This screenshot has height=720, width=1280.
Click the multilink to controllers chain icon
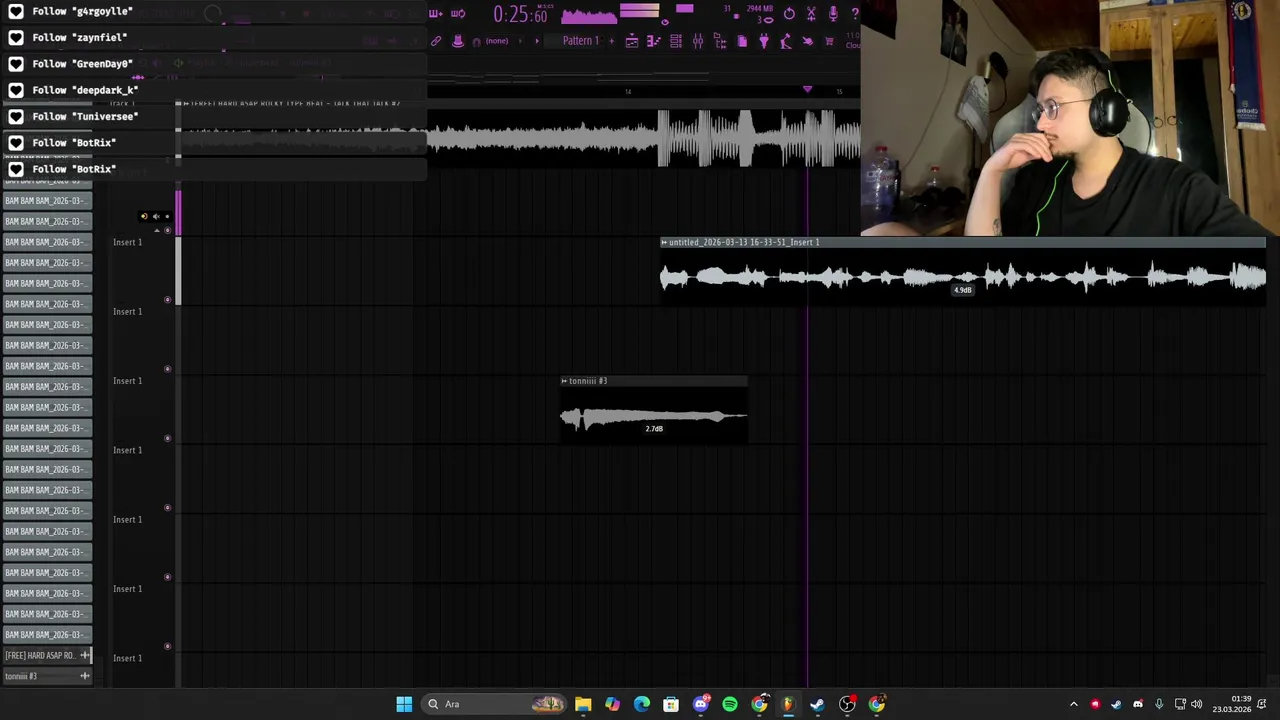[436, 41]
